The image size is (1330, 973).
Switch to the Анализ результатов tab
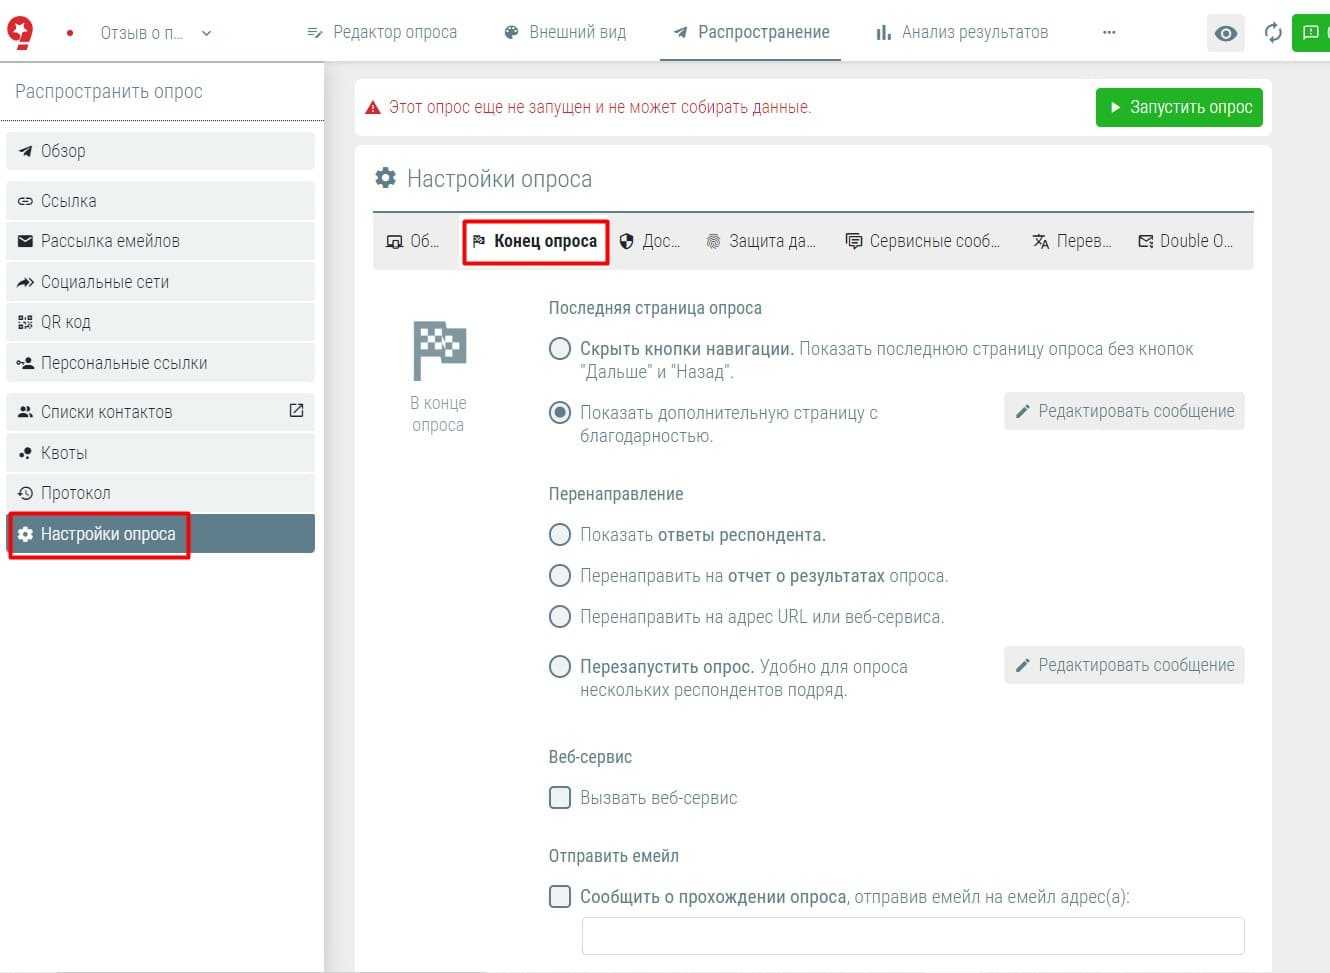(962, 32)
